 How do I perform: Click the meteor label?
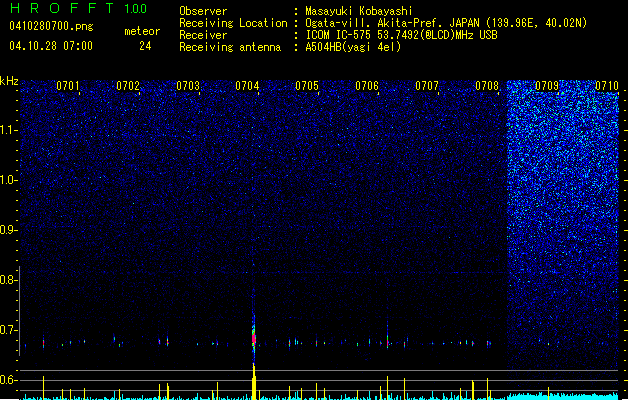pos(142,31)
